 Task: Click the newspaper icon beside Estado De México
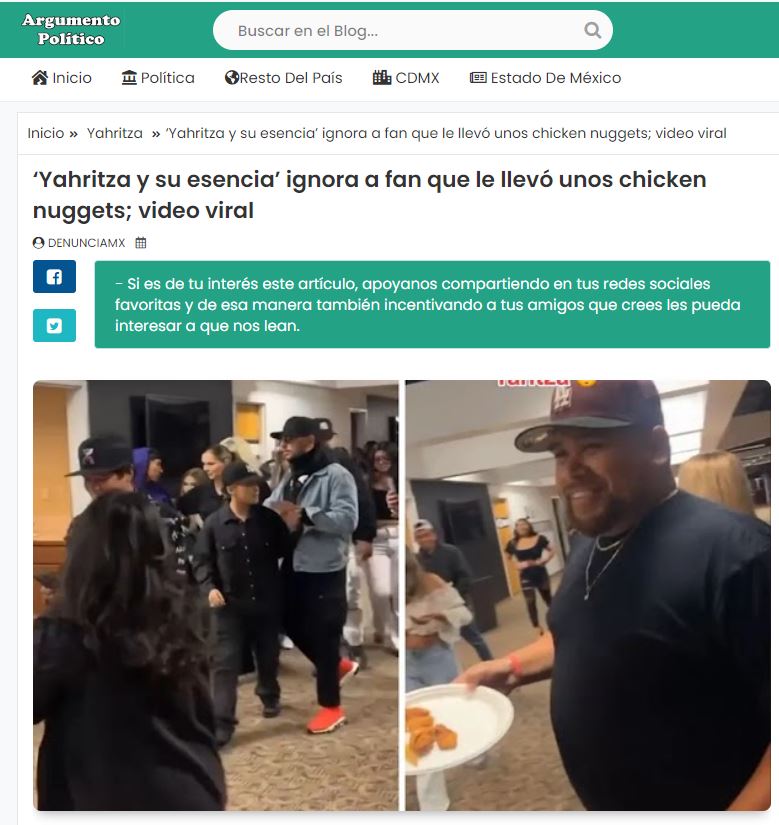[478, 78]
